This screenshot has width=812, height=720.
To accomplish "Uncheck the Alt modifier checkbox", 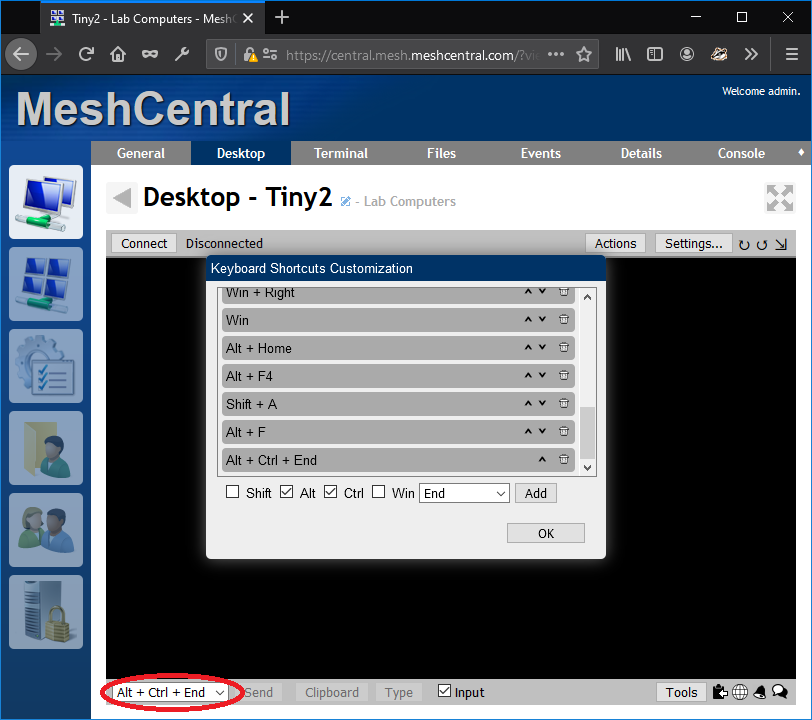I will point(286,492).
